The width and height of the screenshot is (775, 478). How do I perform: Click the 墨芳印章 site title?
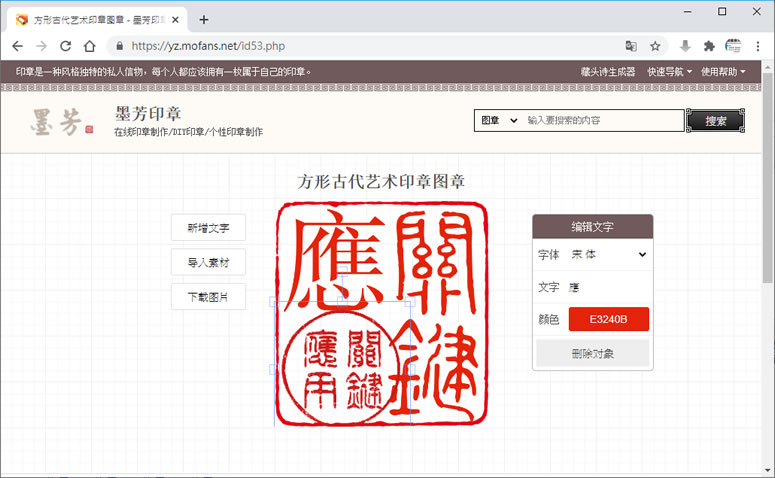148,113
